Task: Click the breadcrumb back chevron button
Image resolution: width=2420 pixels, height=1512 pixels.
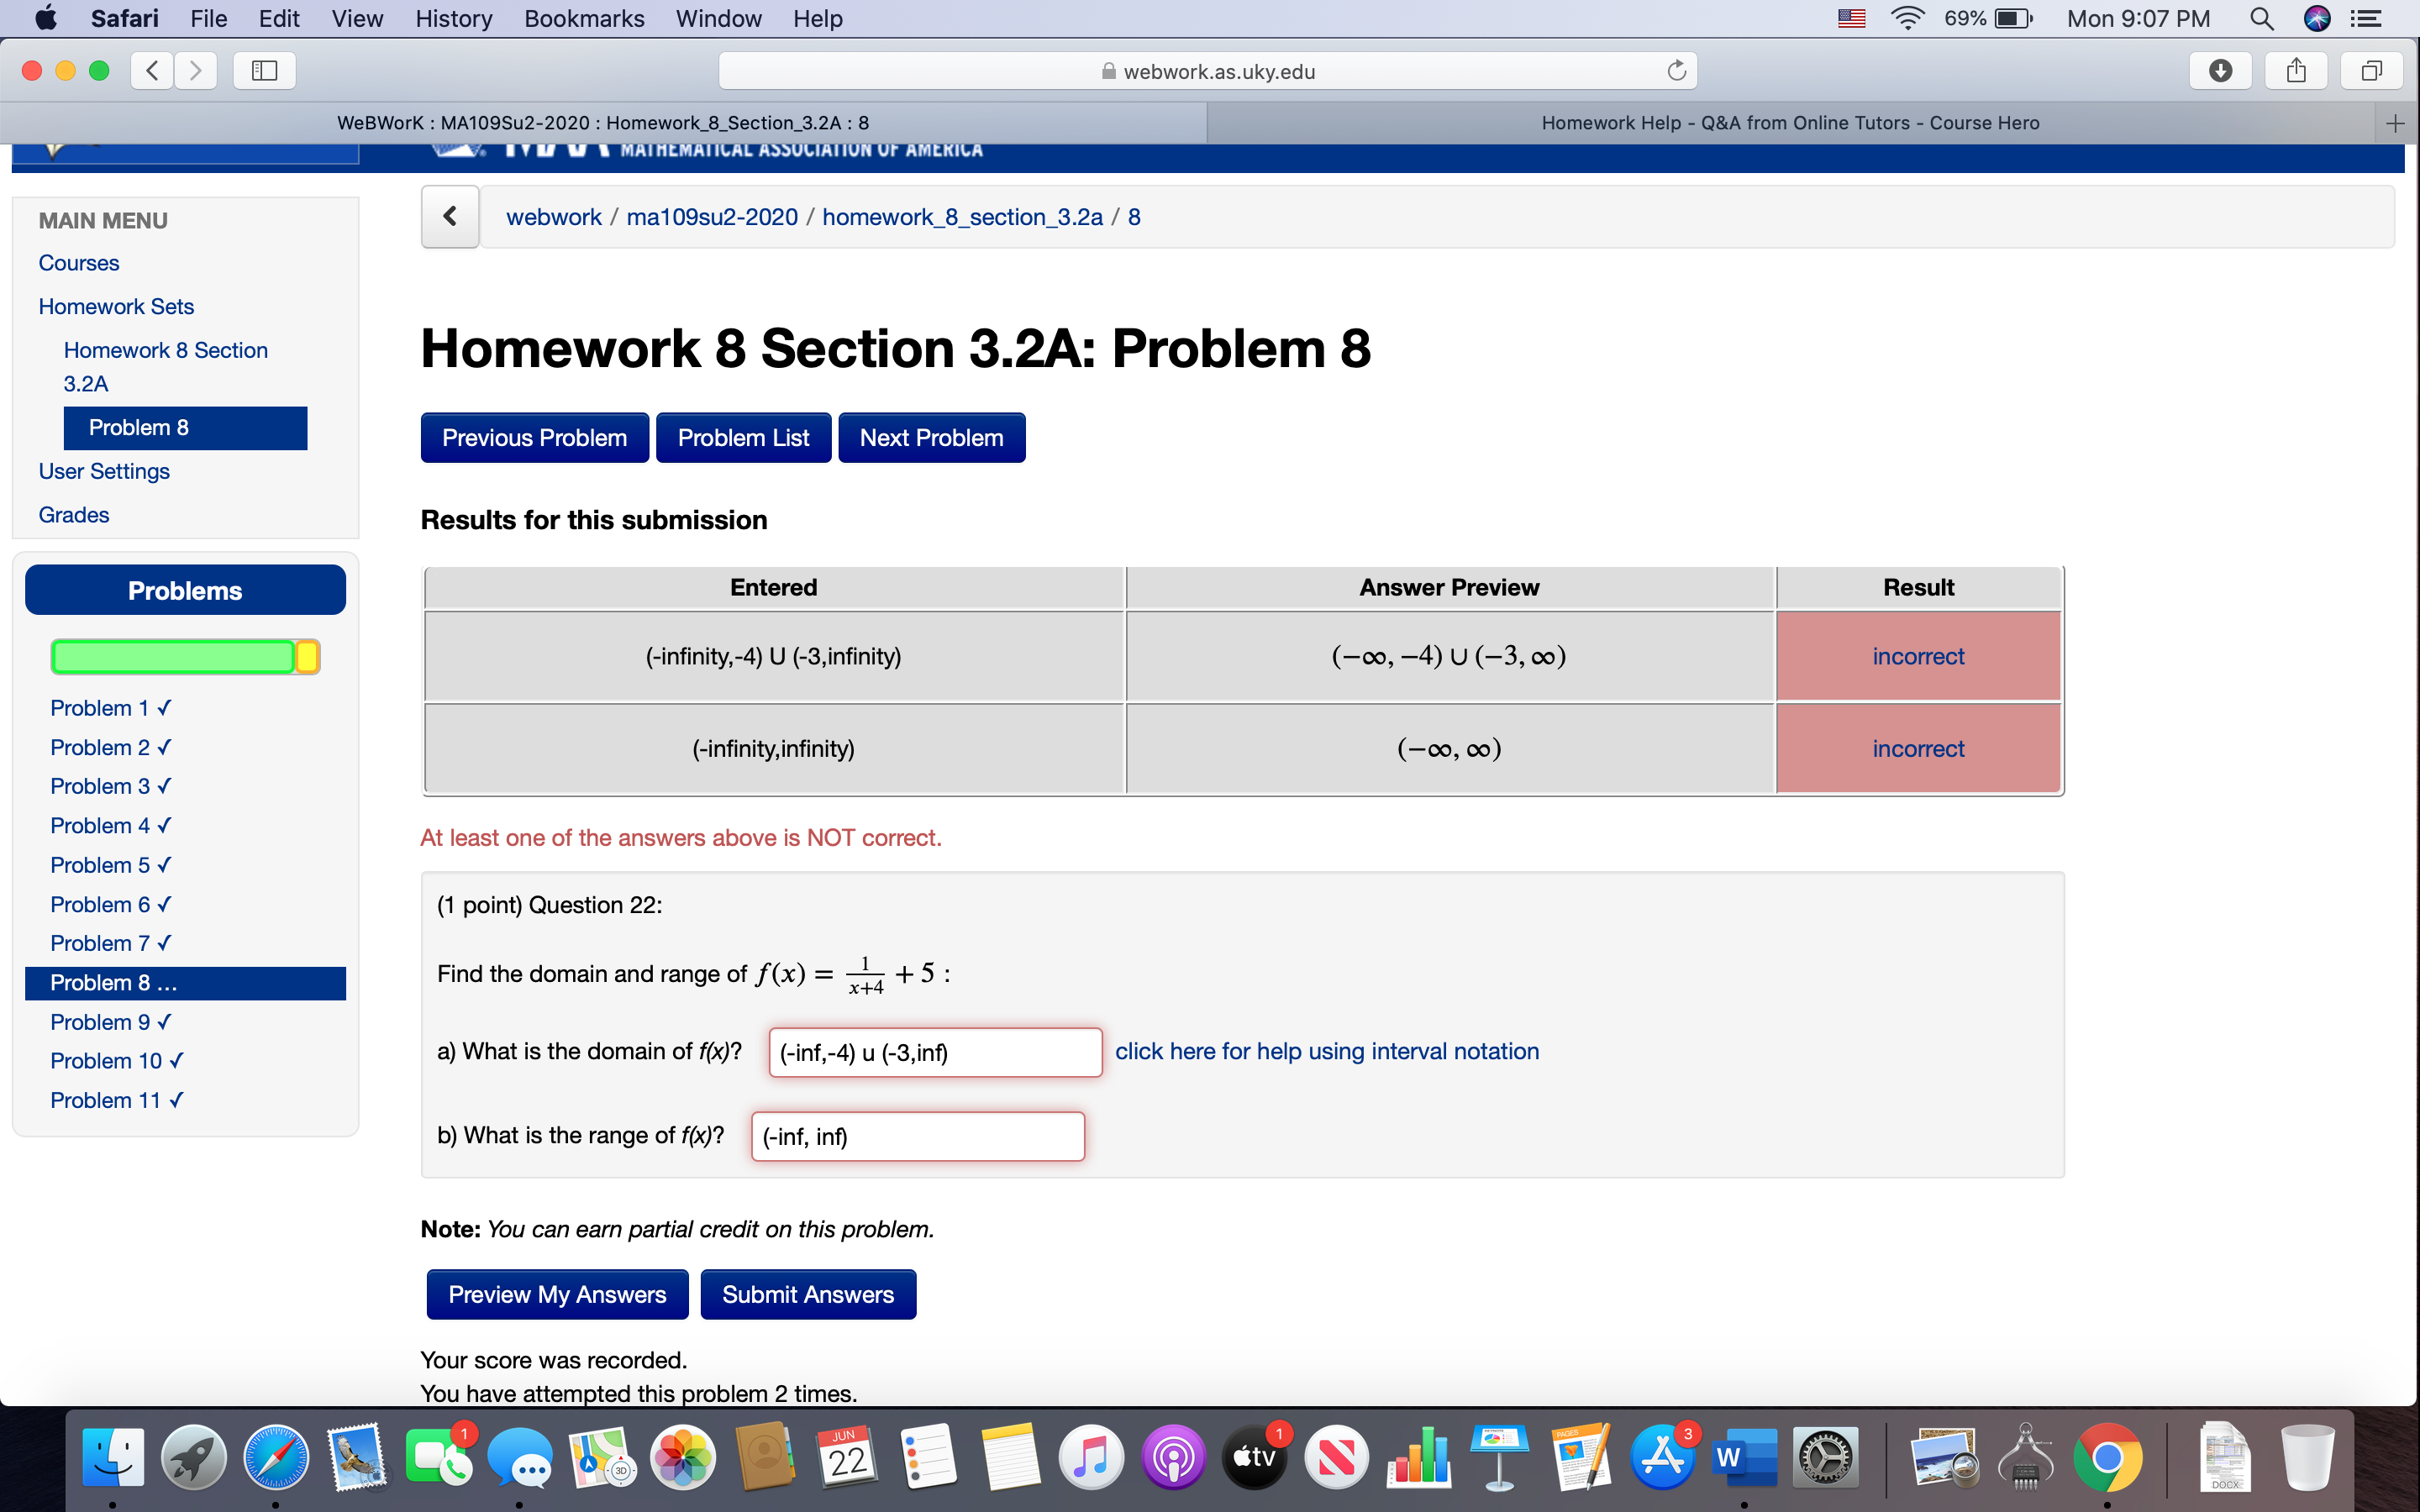Action: (450, 216)
